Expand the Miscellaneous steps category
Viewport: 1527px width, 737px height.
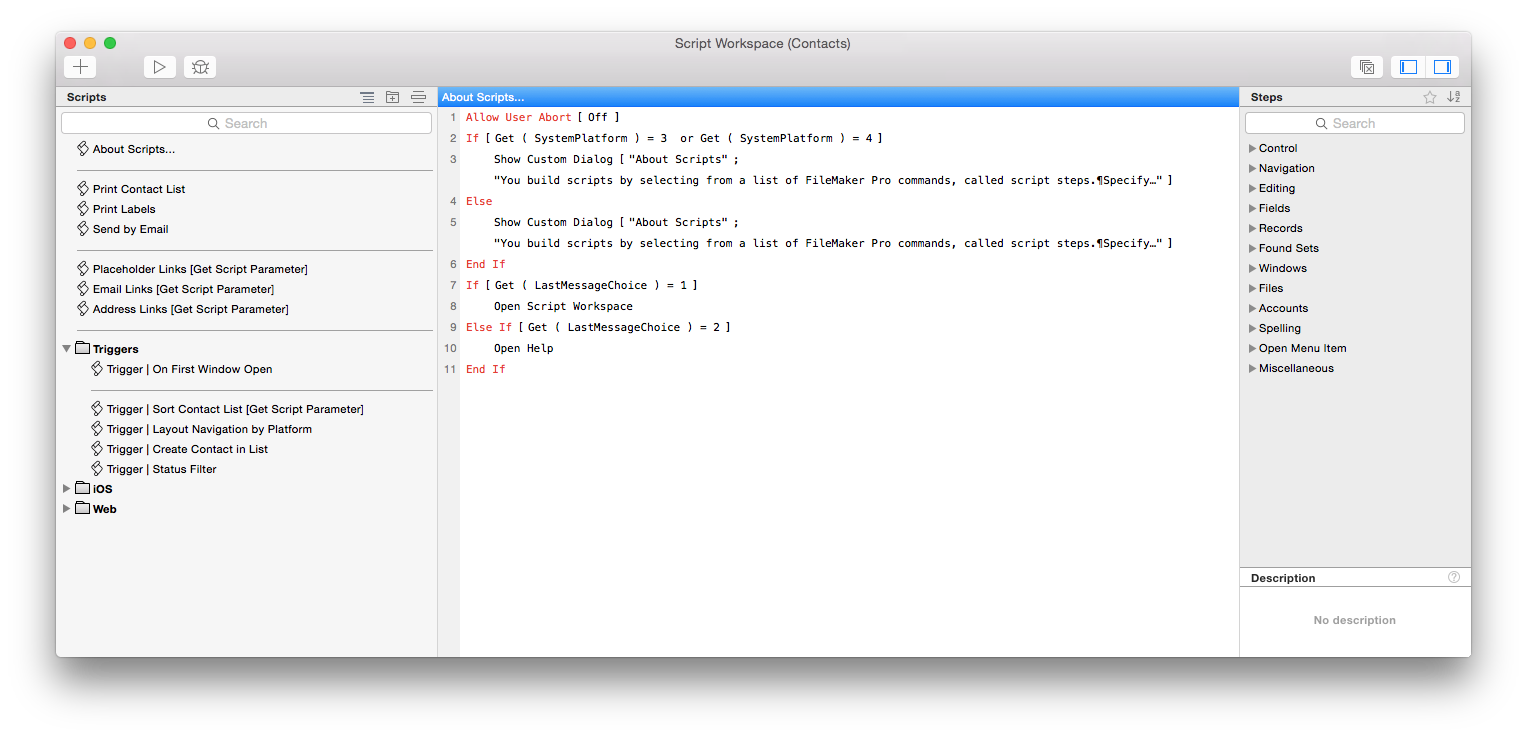click(x=1252, y=368)
